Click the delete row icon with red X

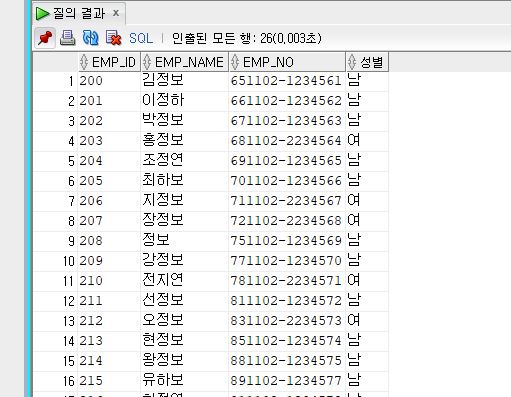(x=113, y=38)
